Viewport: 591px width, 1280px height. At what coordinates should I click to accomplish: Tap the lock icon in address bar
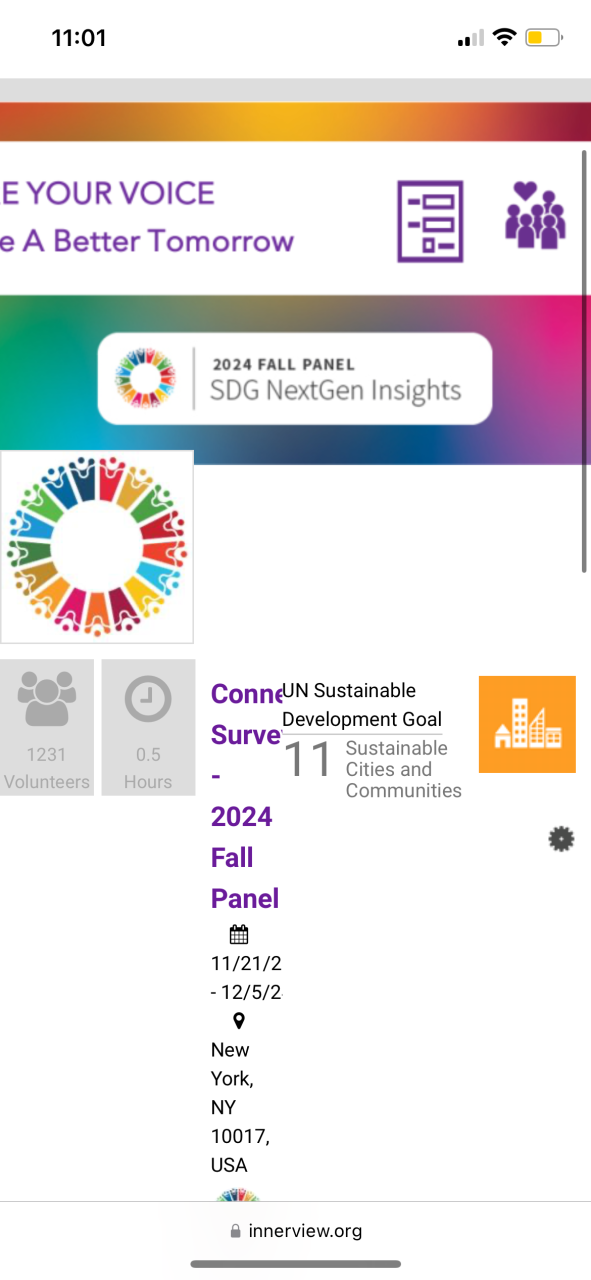click(x=236, y=1232)
